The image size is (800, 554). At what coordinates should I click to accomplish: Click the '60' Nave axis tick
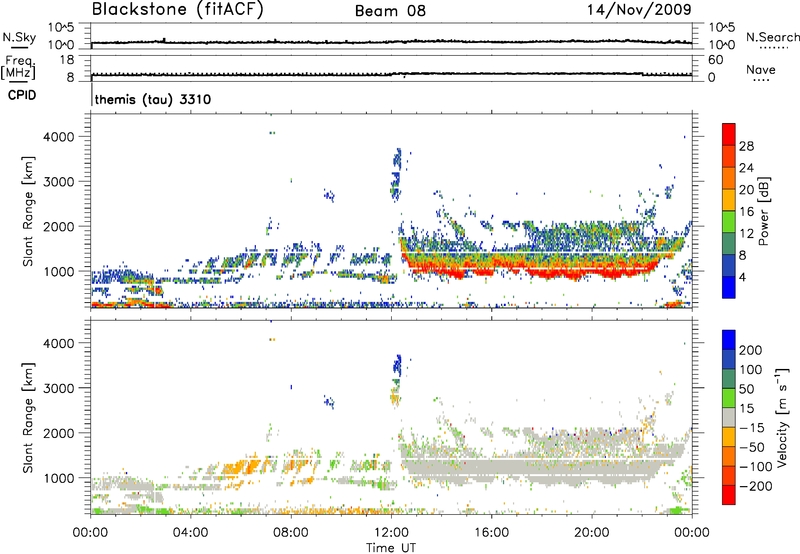click(x=715, y=60)
